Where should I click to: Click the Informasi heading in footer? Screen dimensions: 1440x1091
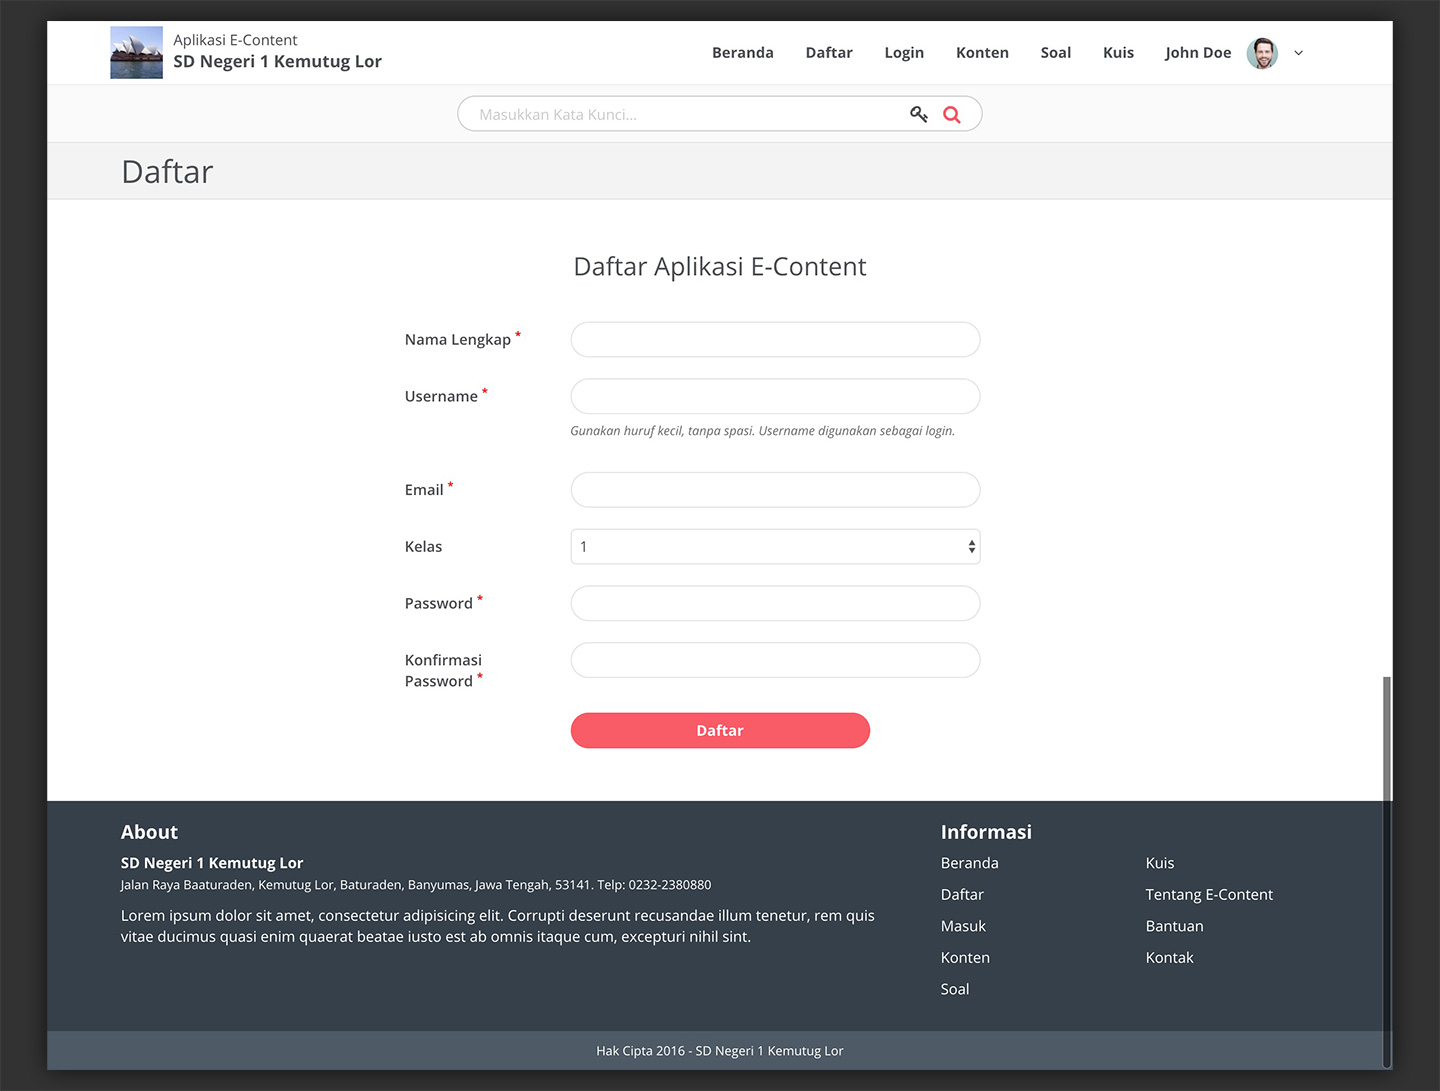pyautogui.click(x=986, y=832)
